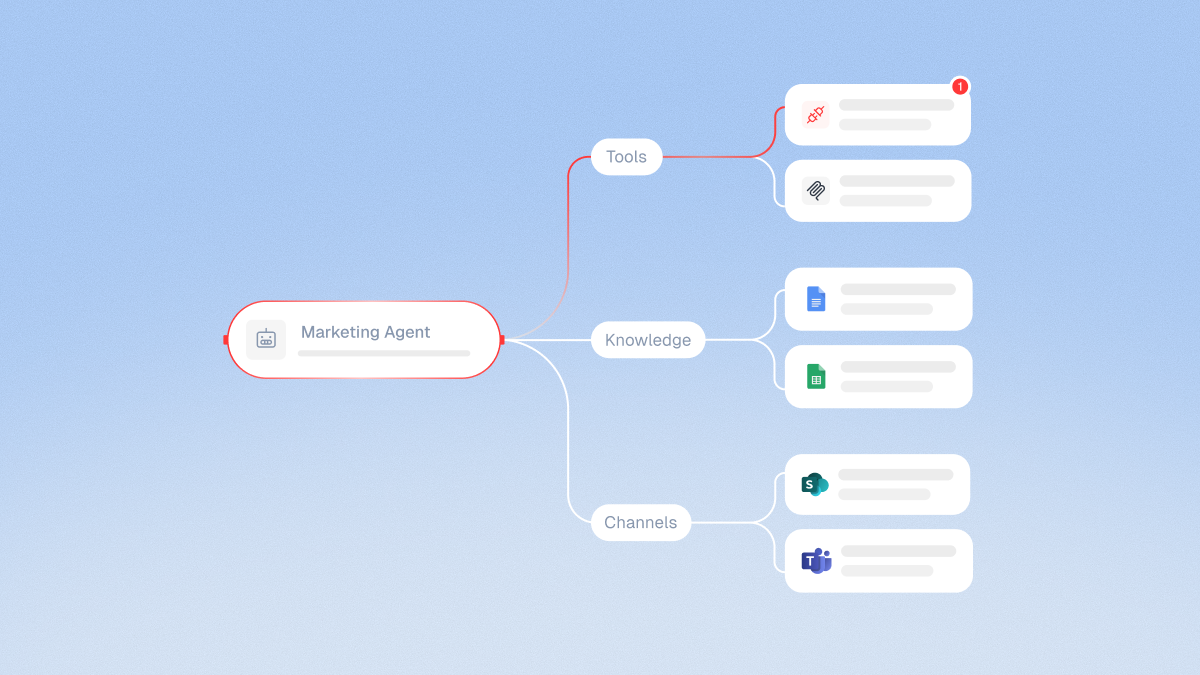Open the Google Docs icon
Viewport: 1200px width, 675px height.
click(816, 299)
